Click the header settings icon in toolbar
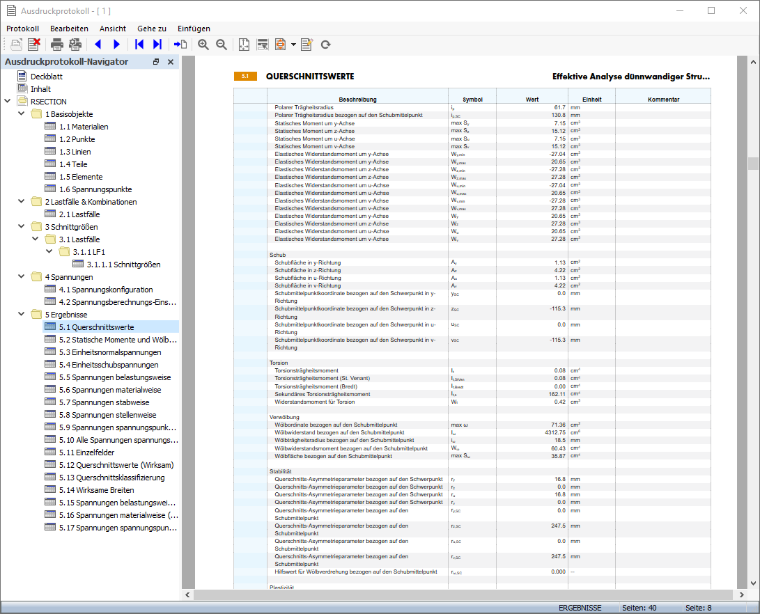Image resolution: width=760 pixels, height=614 pixels. point(262,44)
